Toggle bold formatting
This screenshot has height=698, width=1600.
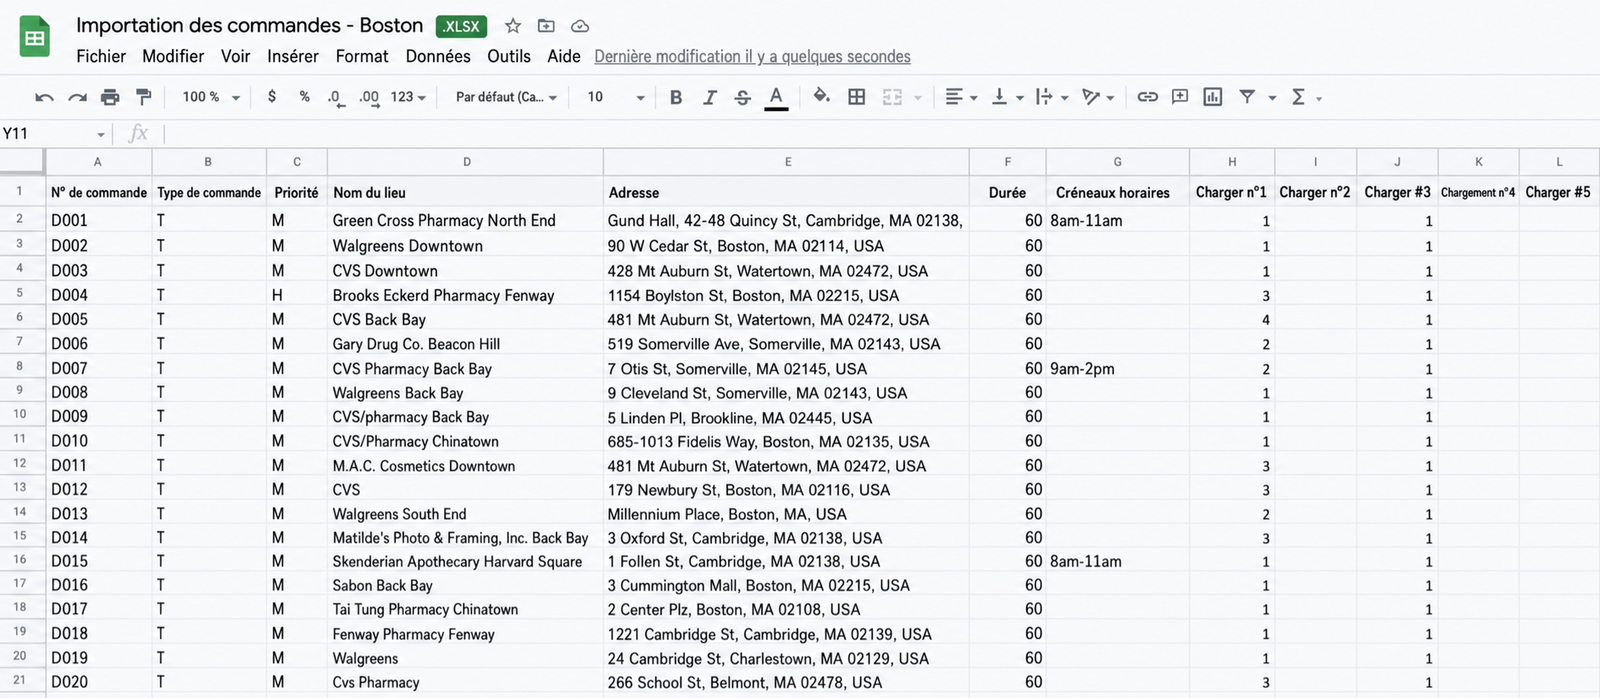[676, 97]
